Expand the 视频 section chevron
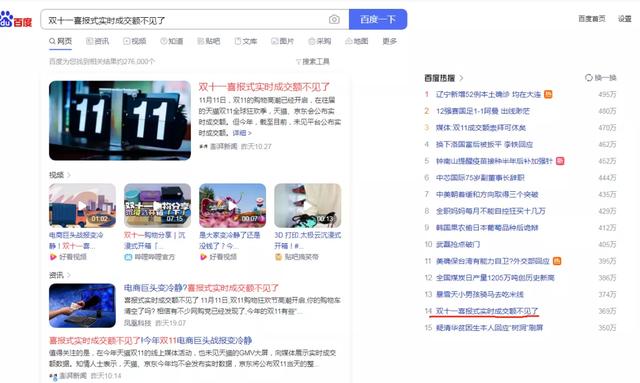 coord(69,175)
